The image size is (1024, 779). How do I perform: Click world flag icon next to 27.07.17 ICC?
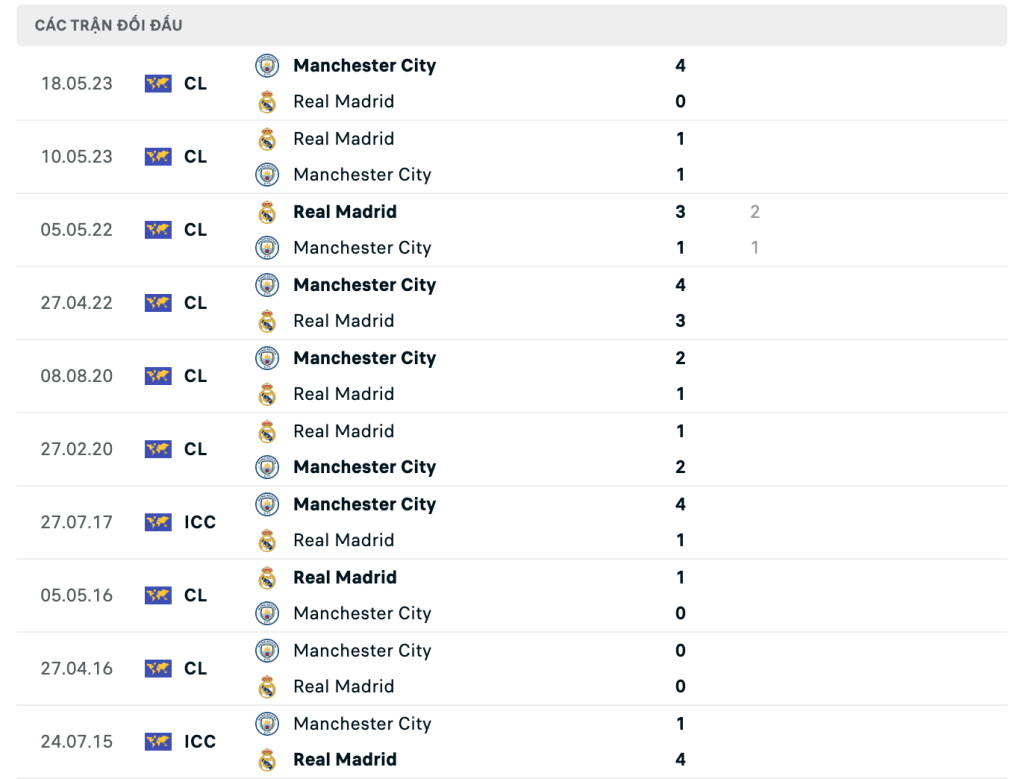158,522
